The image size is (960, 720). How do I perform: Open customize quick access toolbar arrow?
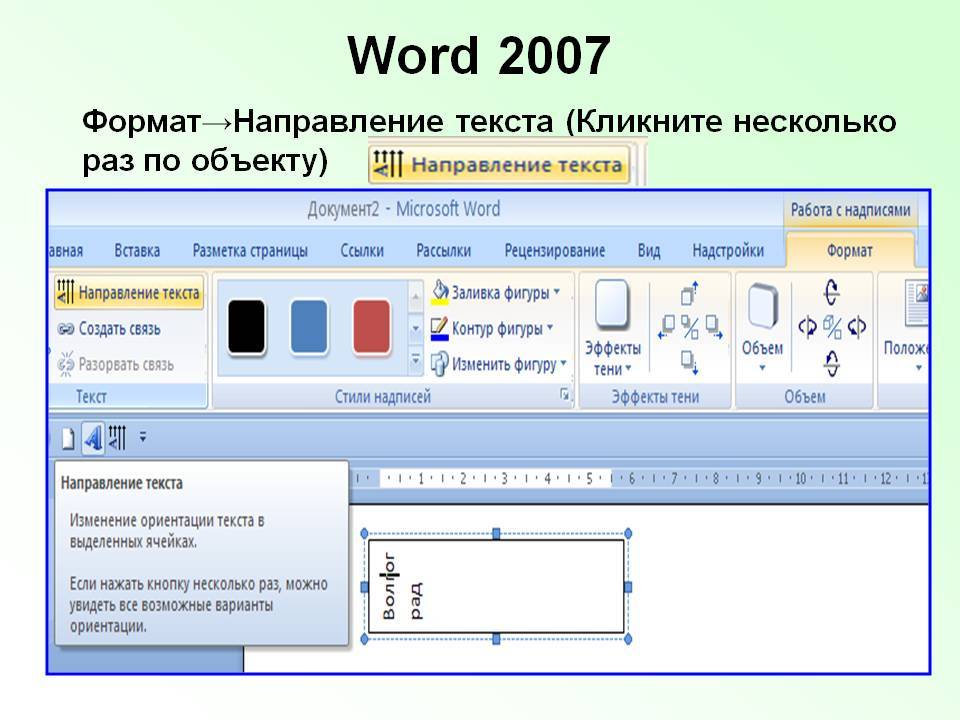(143, 437)
